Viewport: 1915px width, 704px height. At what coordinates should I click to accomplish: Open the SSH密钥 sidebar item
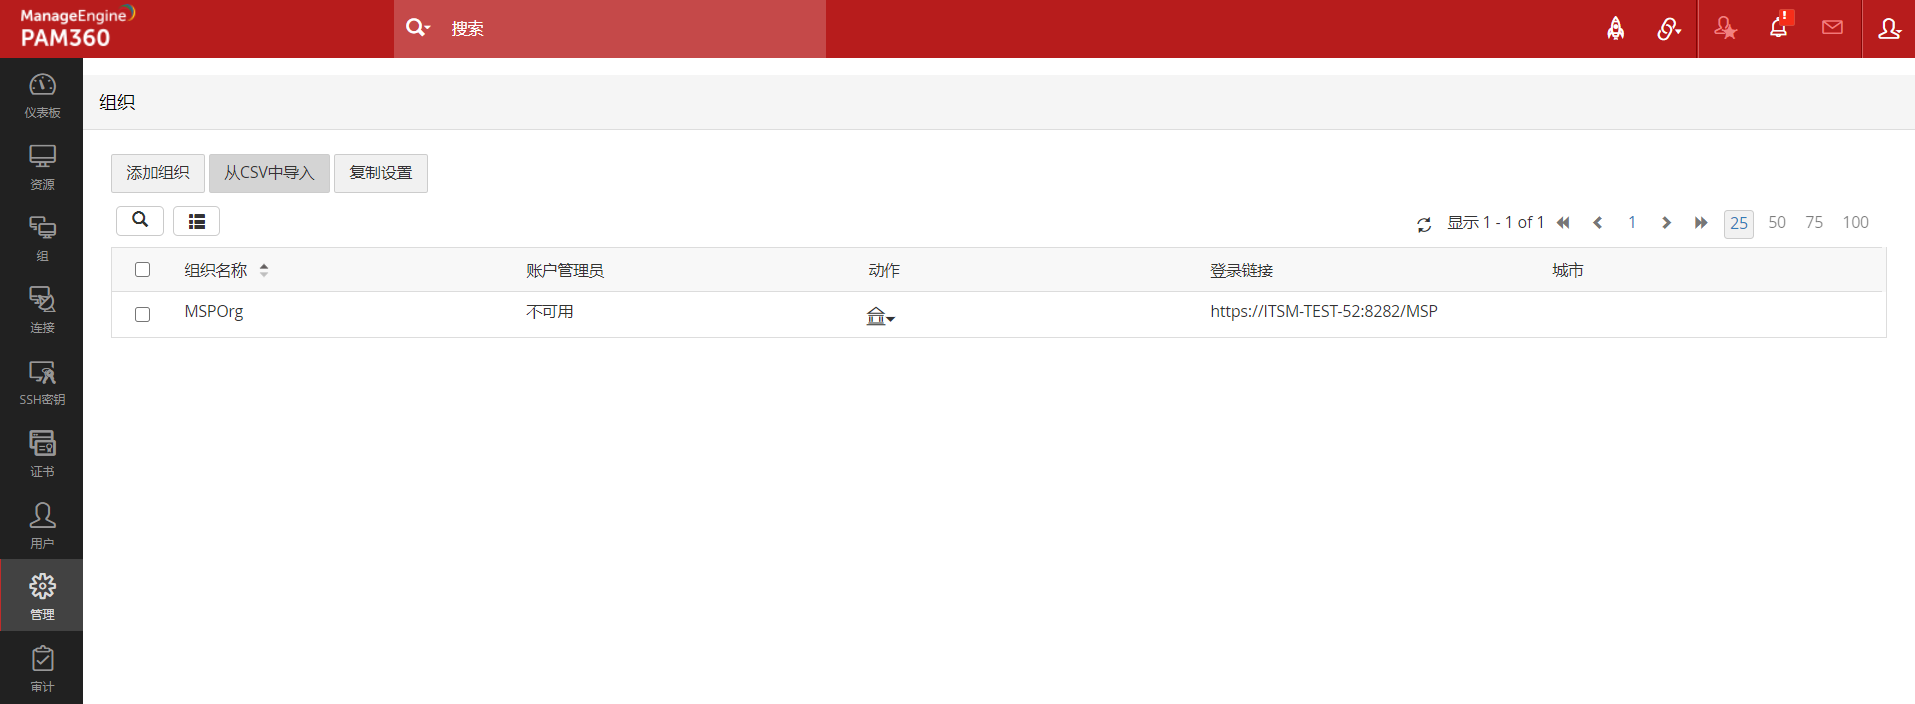[x=42, y=382]
